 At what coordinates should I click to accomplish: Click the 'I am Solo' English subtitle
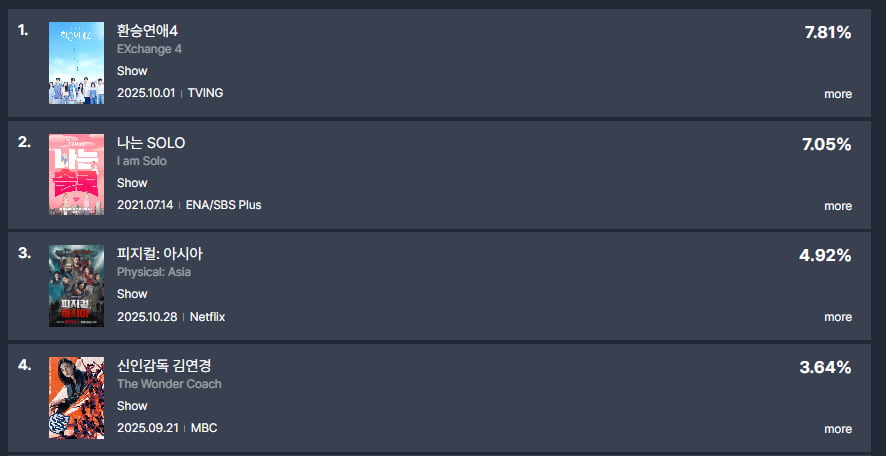[142, 161]
